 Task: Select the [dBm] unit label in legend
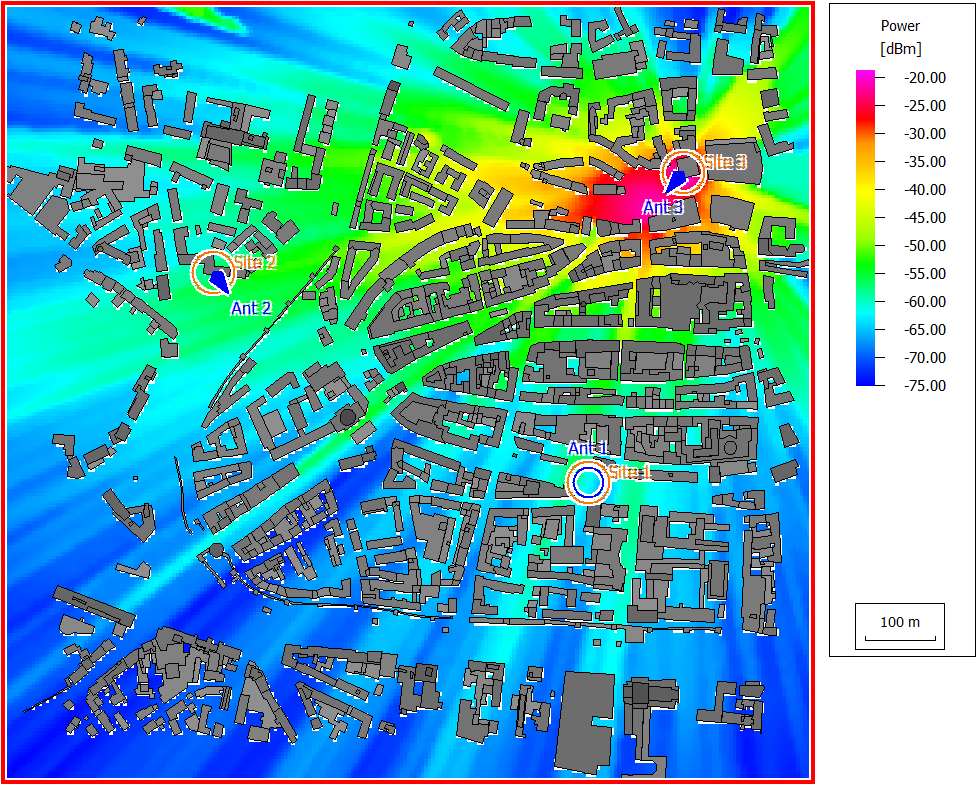tap(900, 48)
